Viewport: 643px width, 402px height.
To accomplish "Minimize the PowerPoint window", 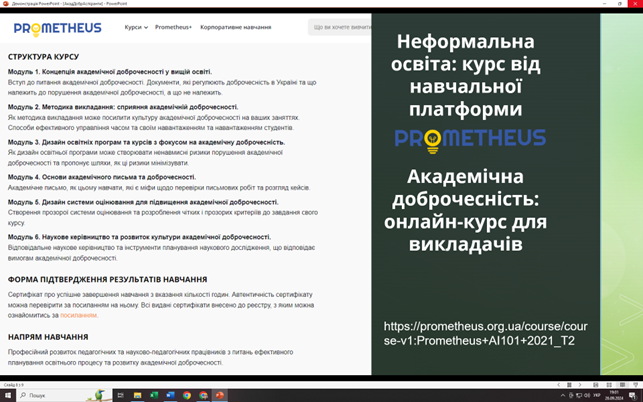I will (x=604, y=3).
